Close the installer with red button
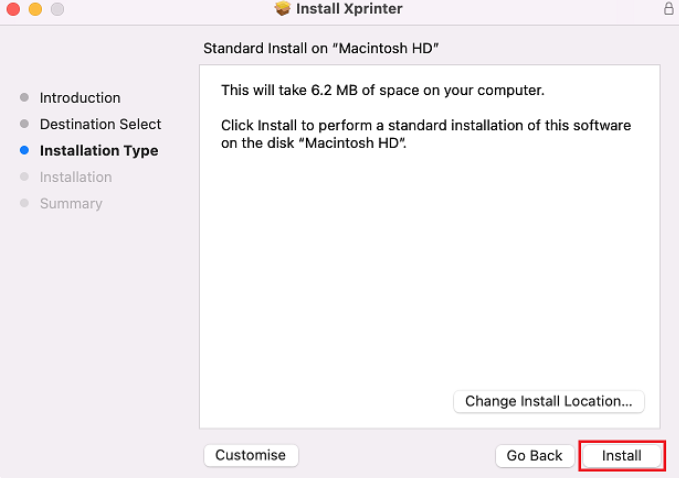Image resolution: width=679 pixels, height=478 pixels. 13,9
